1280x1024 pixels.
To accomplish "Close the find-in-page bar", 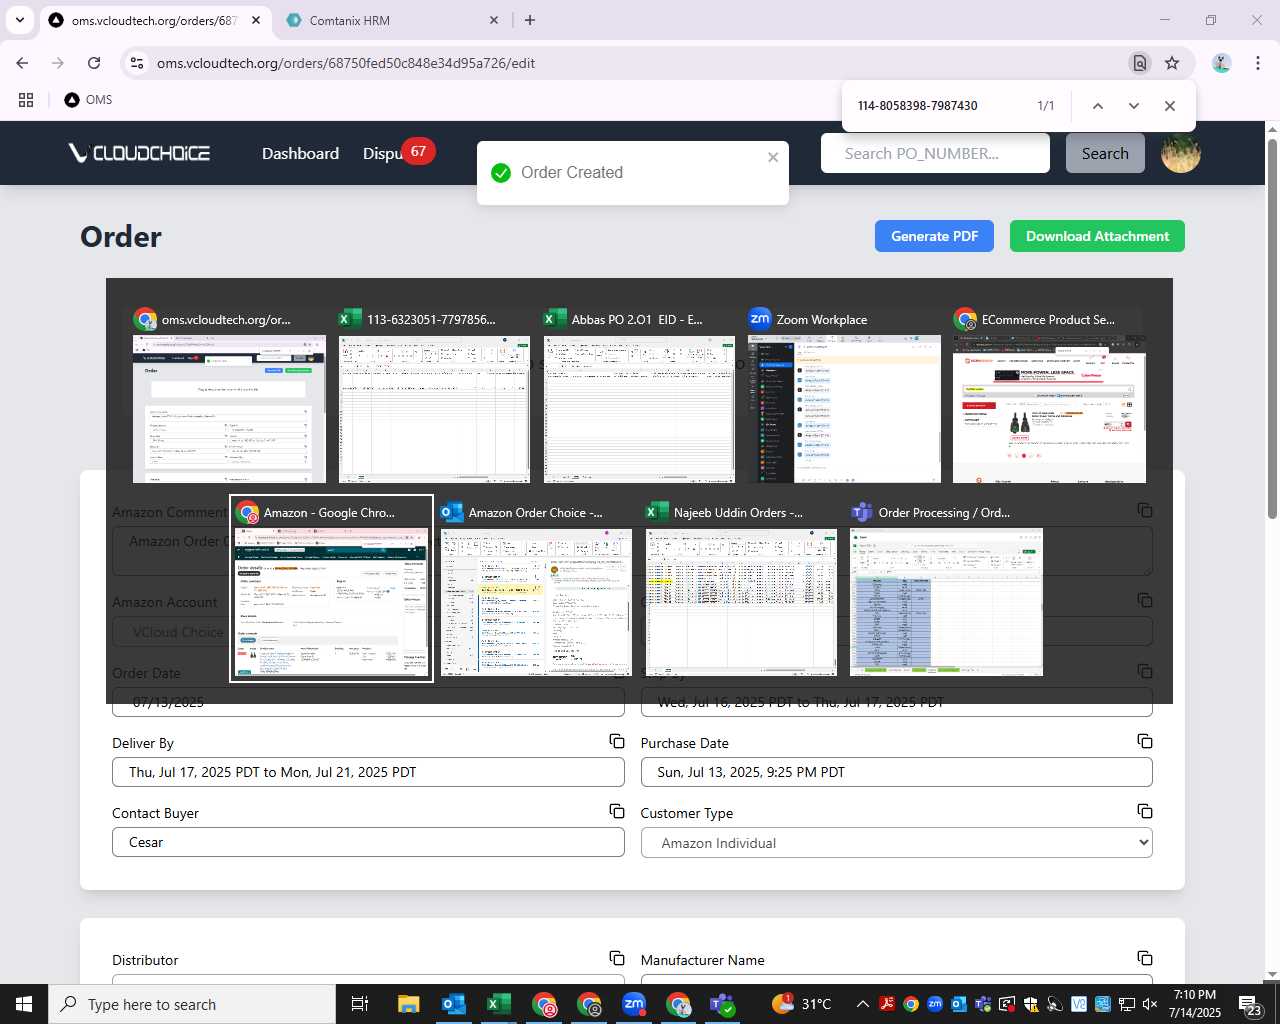I will coord(1169,106).
